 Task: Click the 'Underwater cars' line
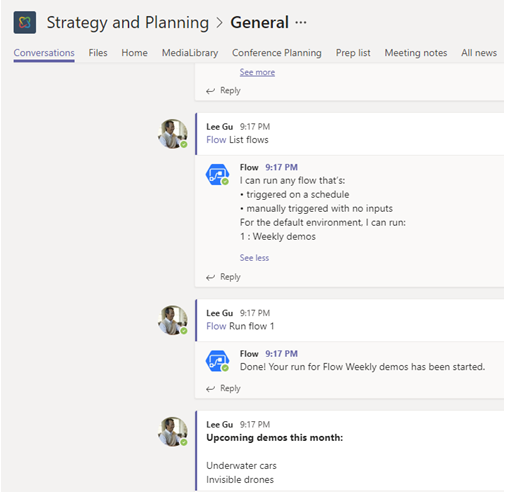[242, 466]
